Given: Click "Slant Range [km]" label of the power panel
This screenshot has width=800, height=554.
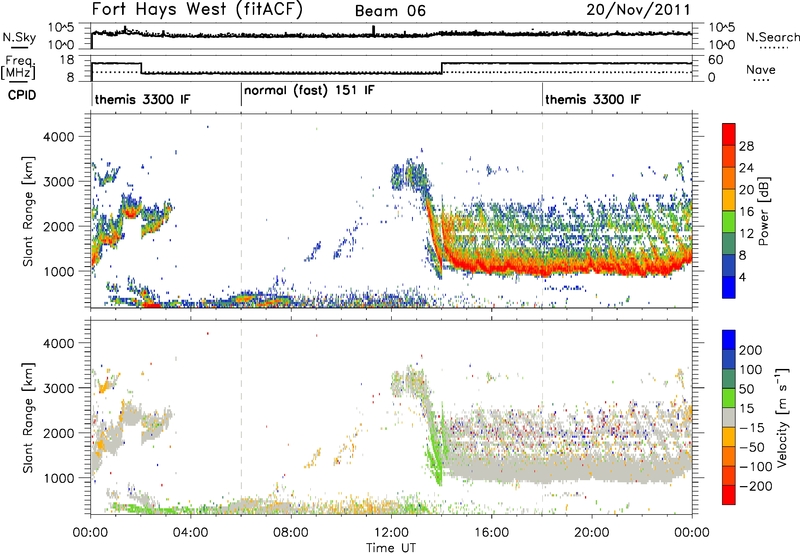Looking at the screenshot, I should pos(28,211).
